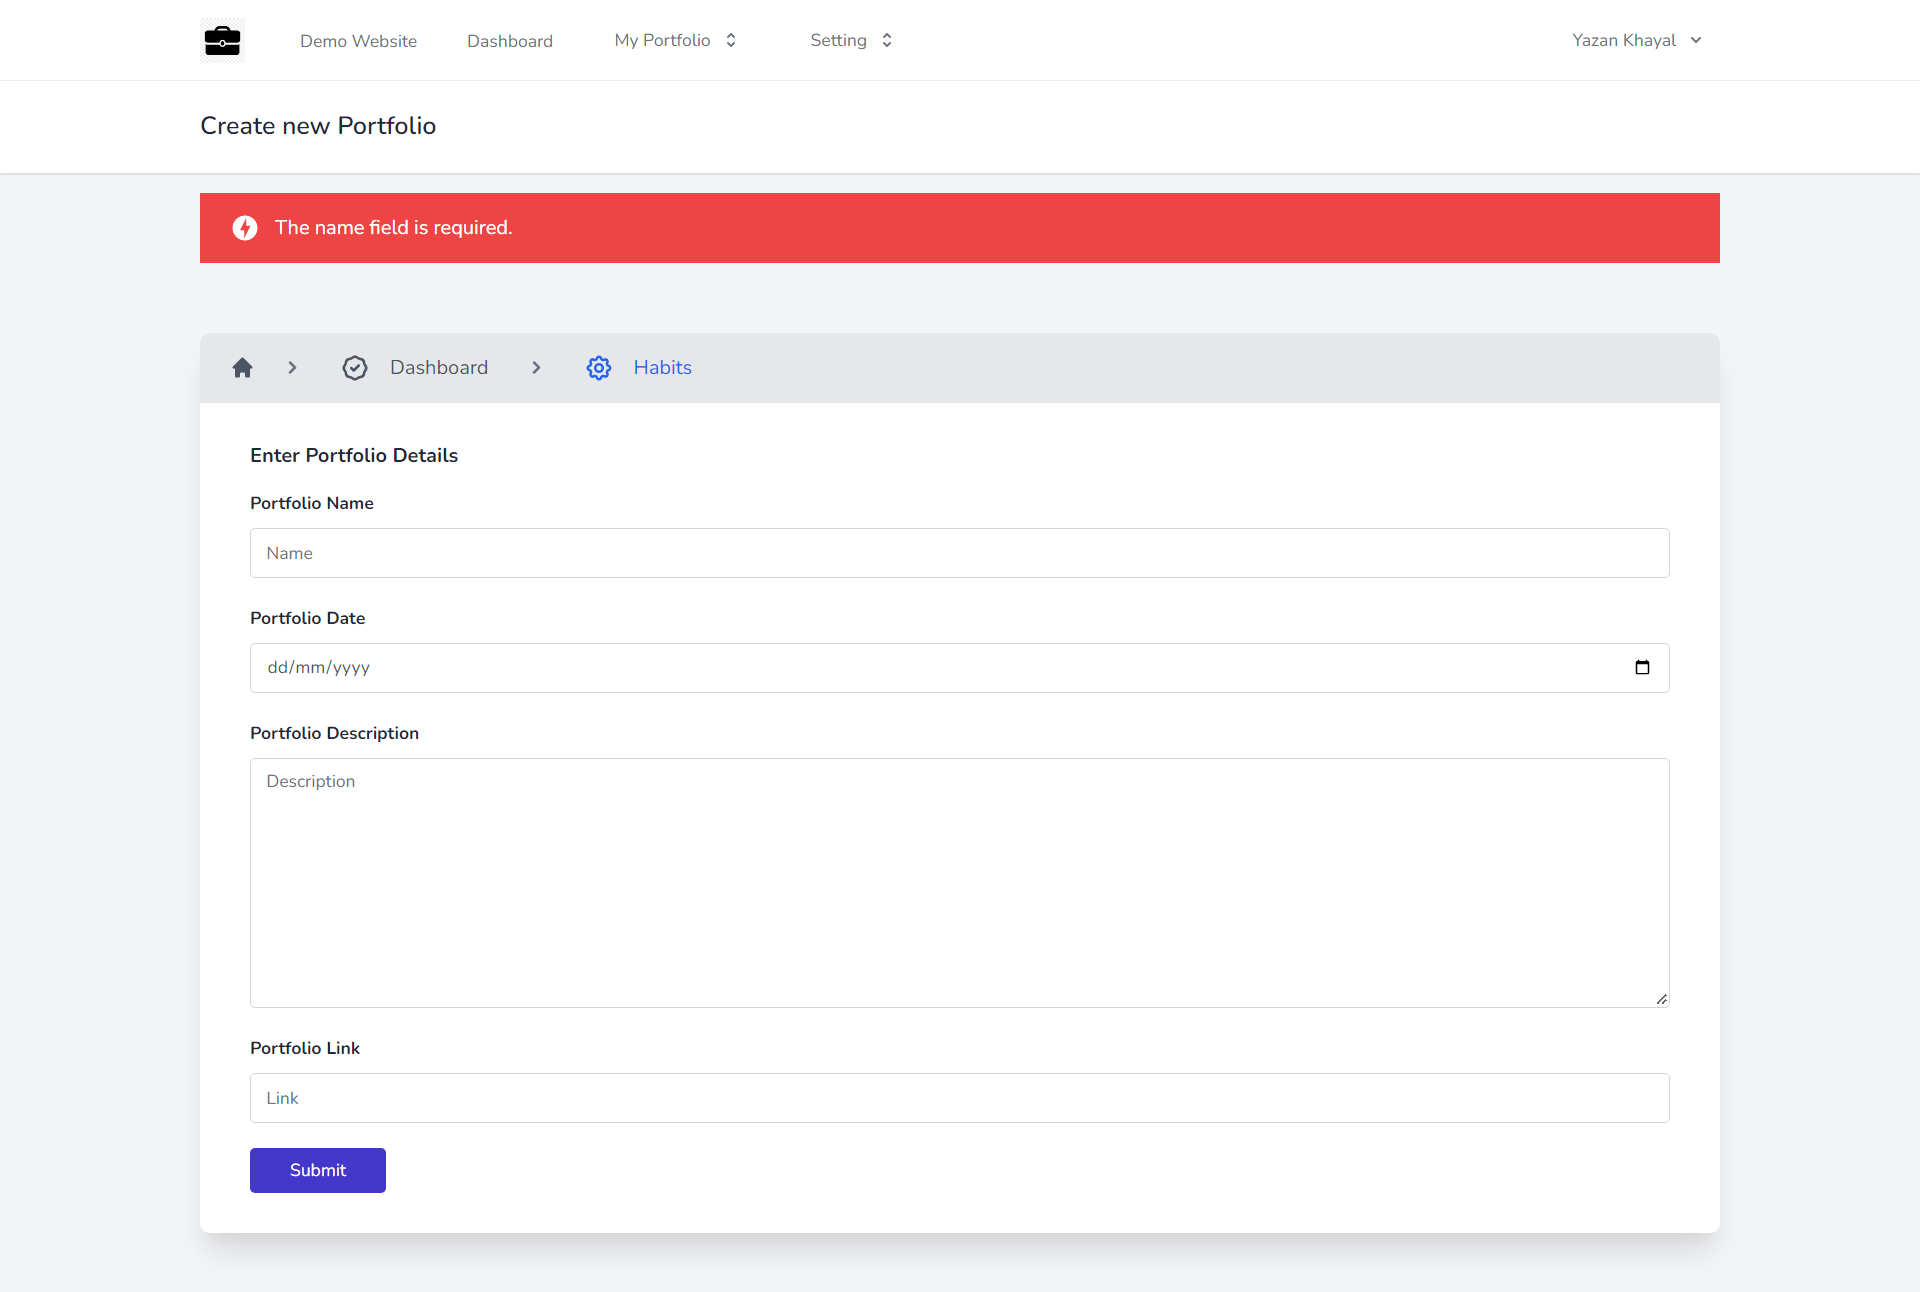Click the briefcase logo icon
The width and height of the screenshot is (1920, 1292).
(x=222, y=40)
